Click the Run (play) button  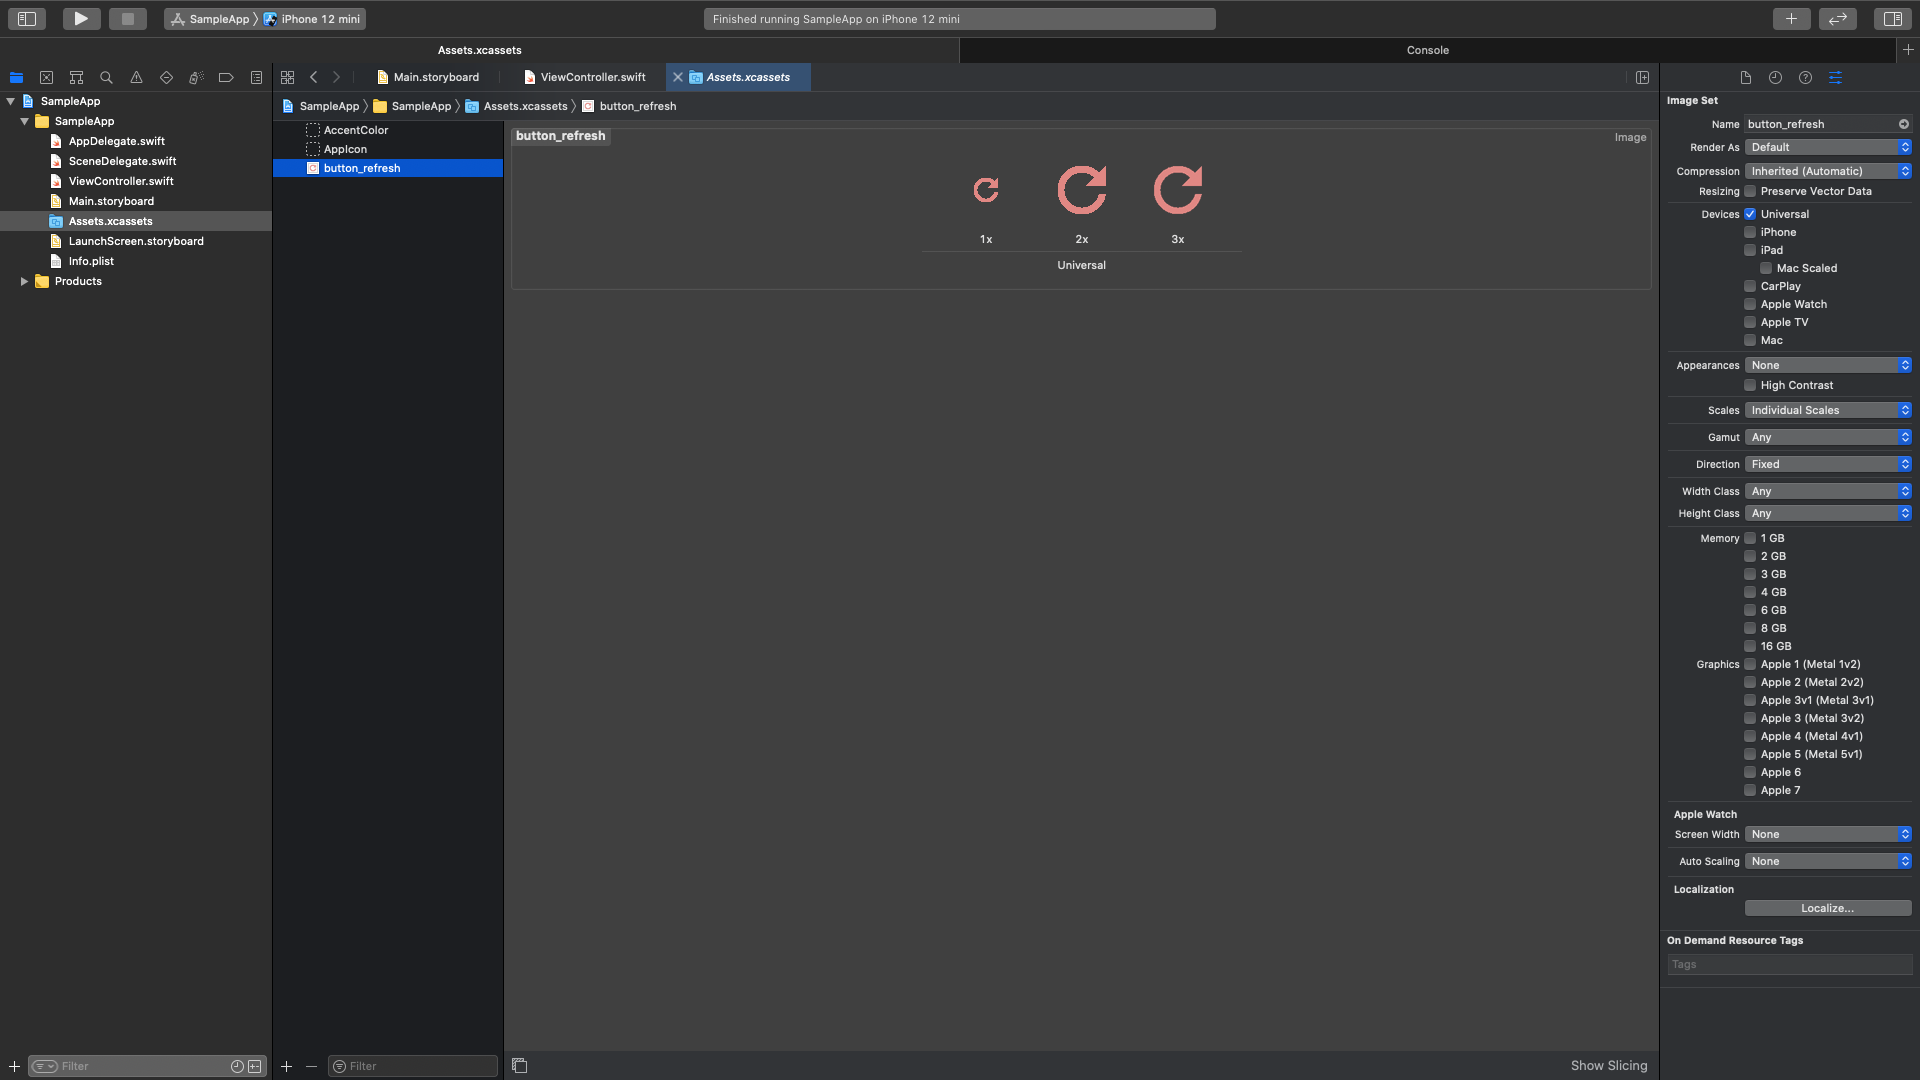click(81, 19)
